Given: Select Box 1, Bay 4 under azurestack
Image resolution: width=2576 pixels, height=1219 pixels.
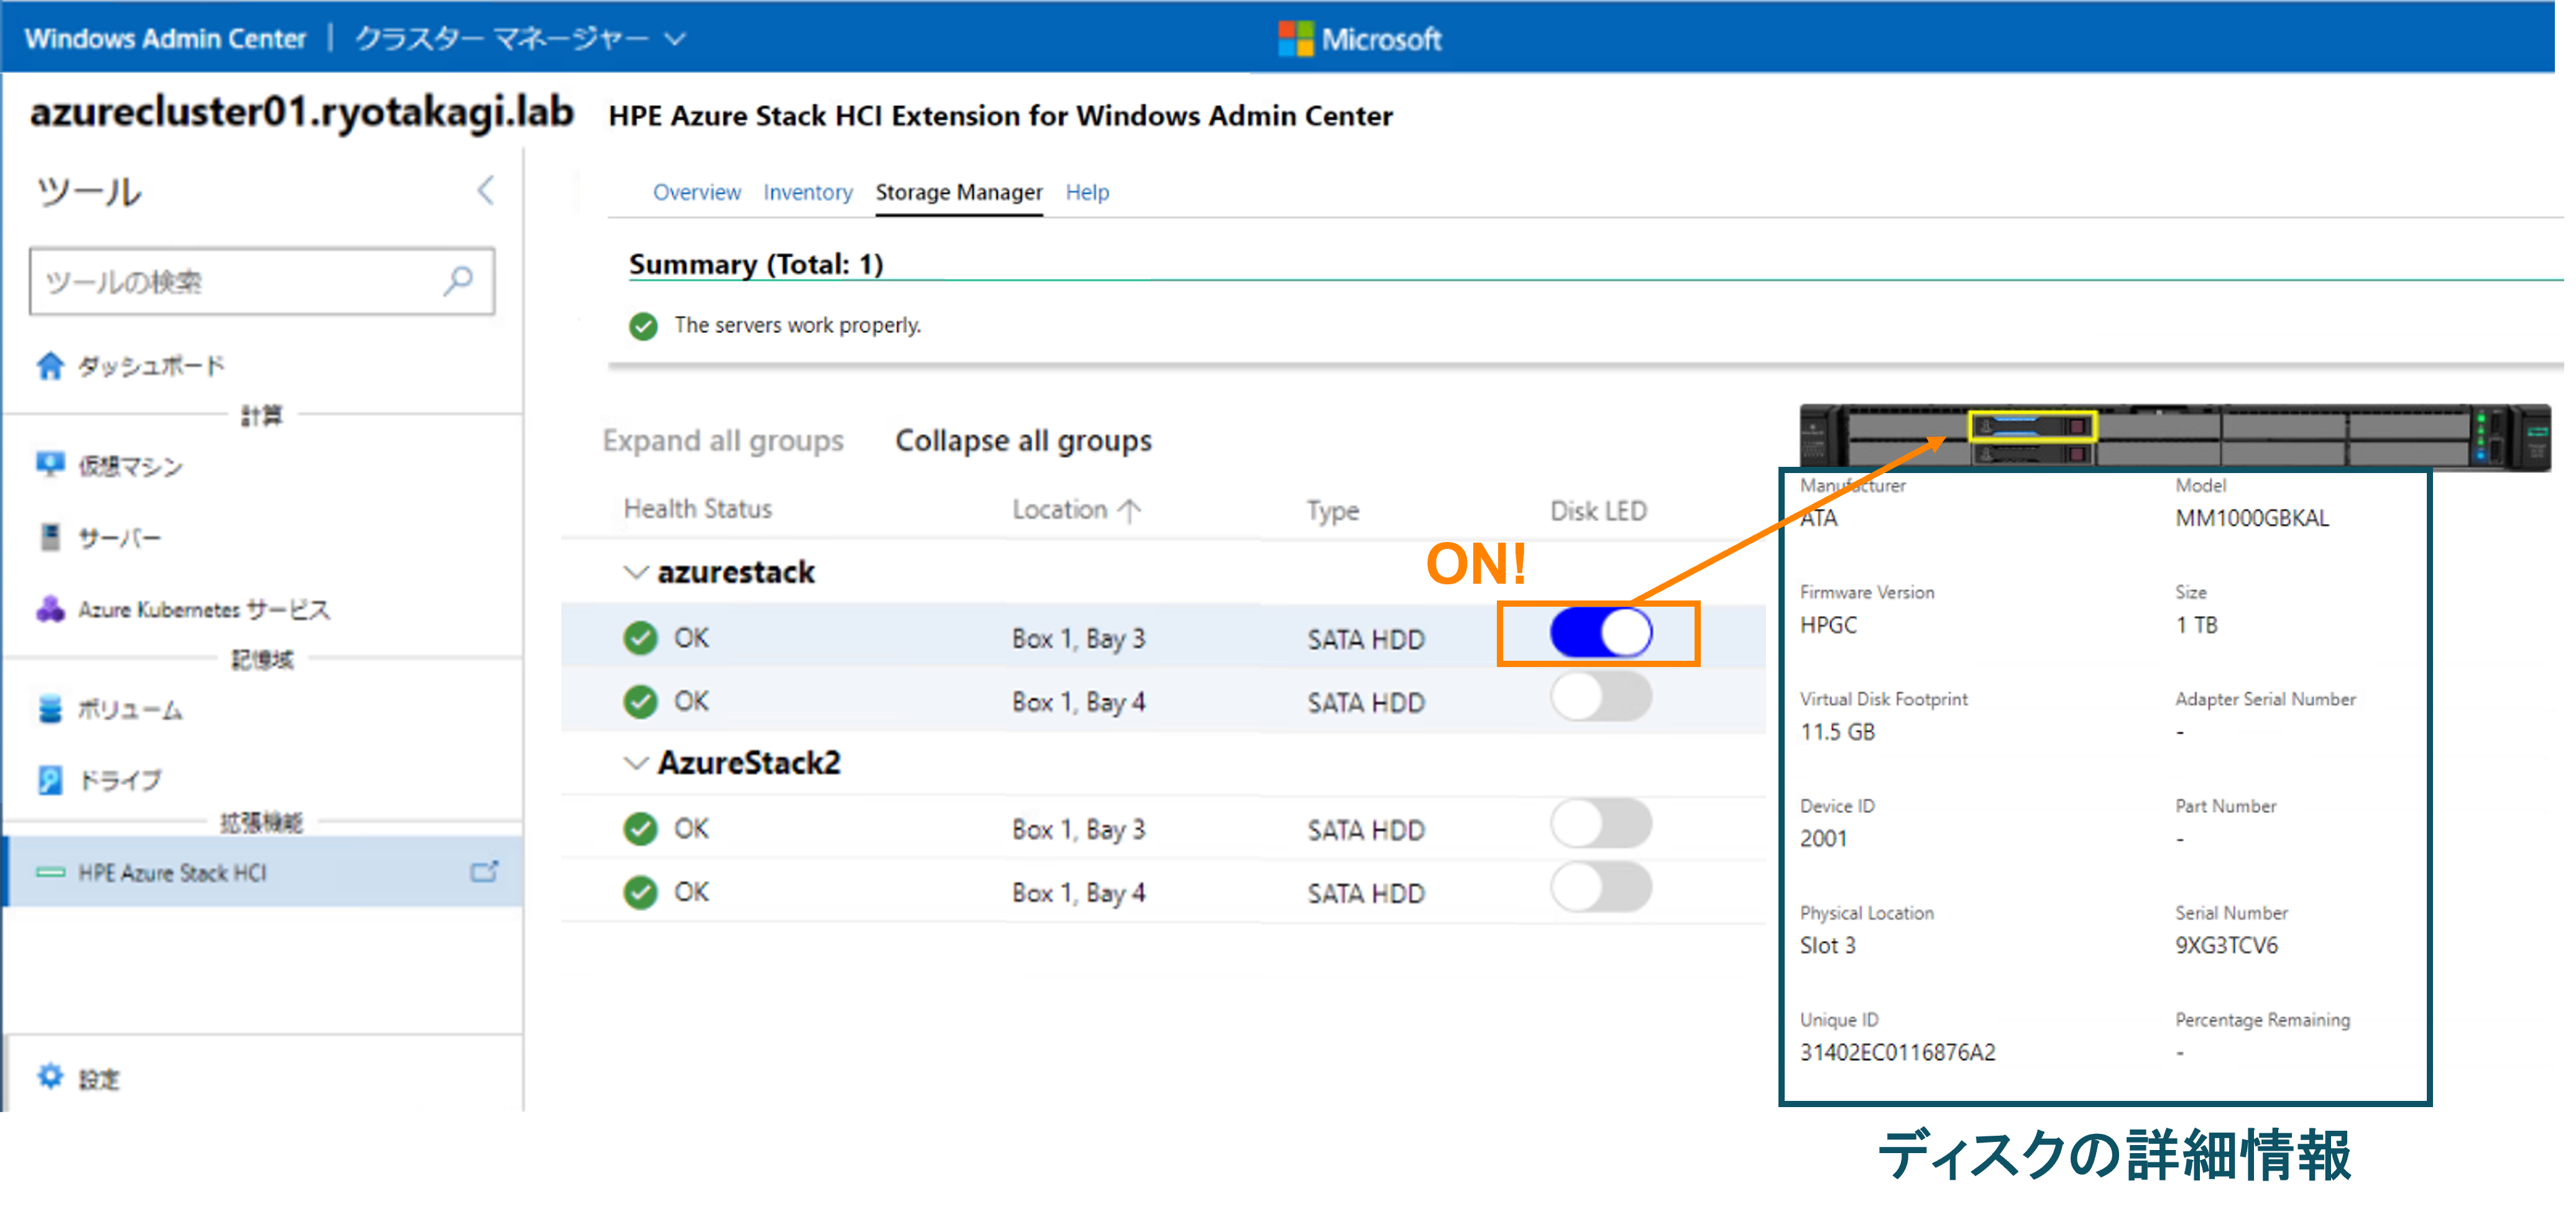Looking at the screenshot, I should (1078, 702).
